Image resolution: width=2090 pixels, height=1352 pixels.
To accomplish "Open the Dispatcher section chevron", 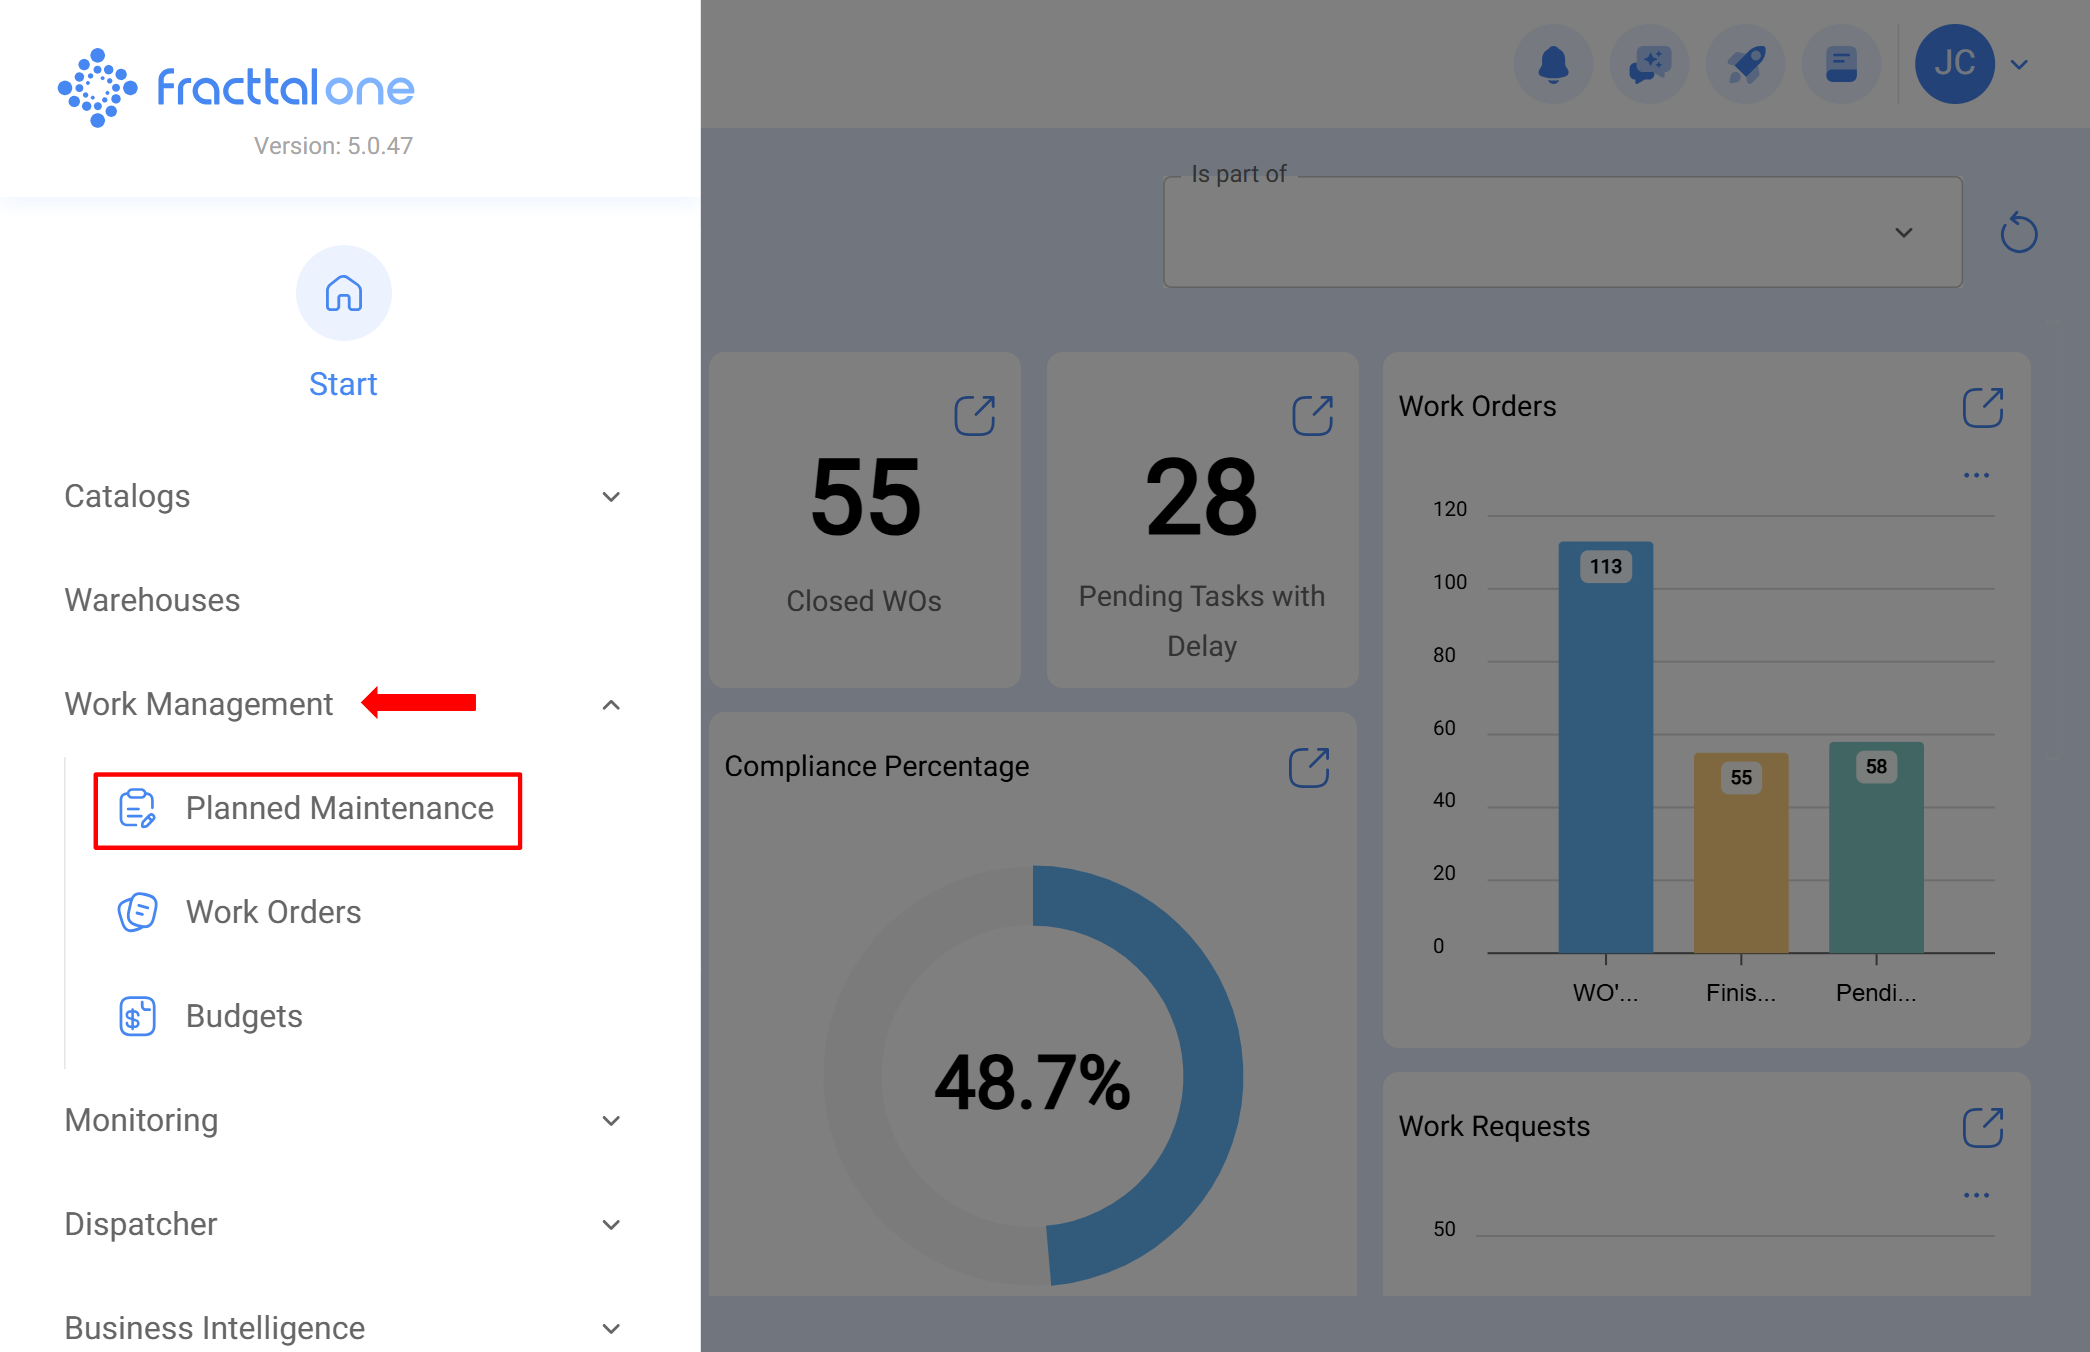I will (610, 1224).
